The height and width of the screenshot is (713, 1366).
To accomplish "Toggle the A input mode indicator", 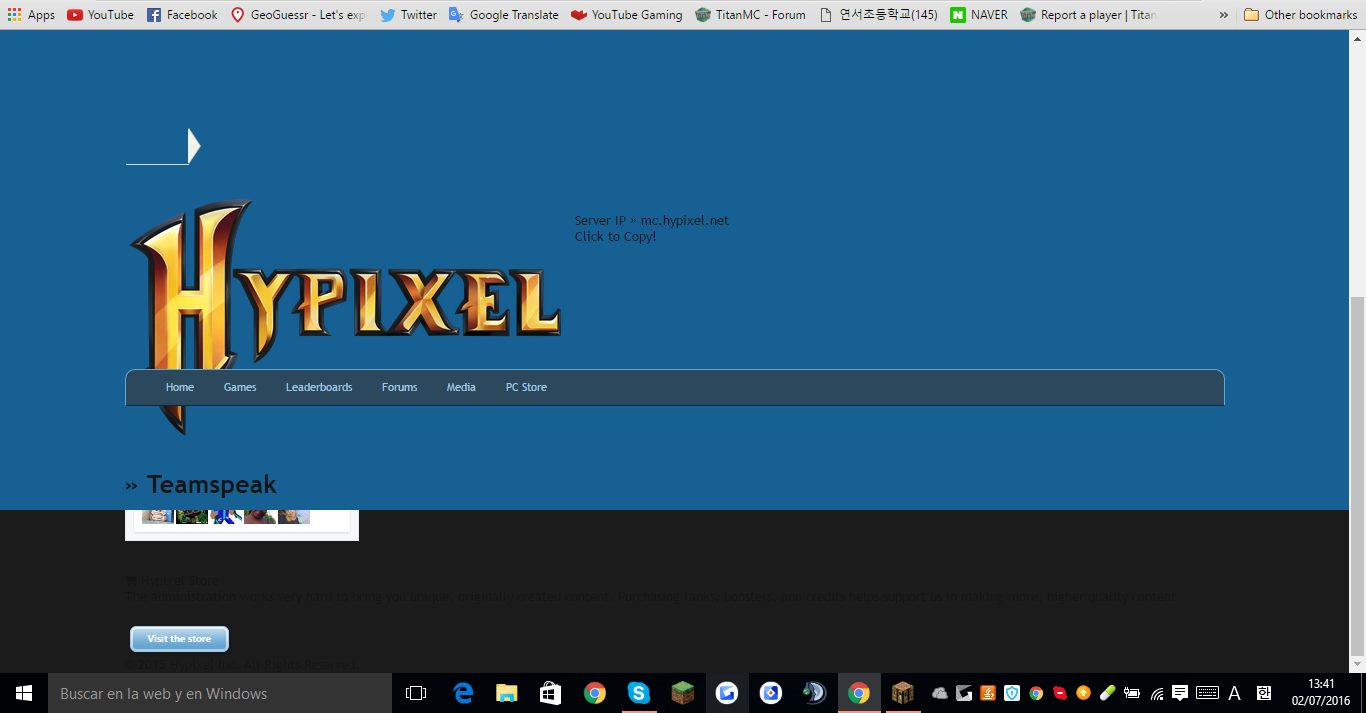I will pos(1235,693).
